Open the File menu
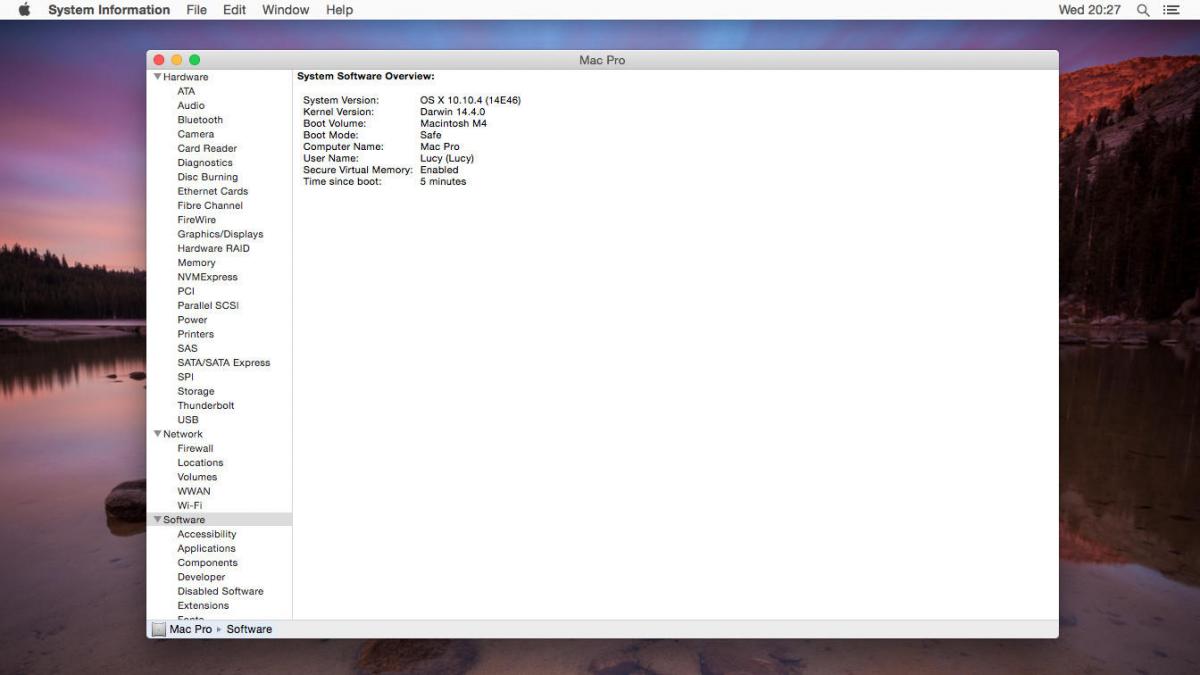The width and height of the screenshot is (1200, 675). (x=197, y=10)
